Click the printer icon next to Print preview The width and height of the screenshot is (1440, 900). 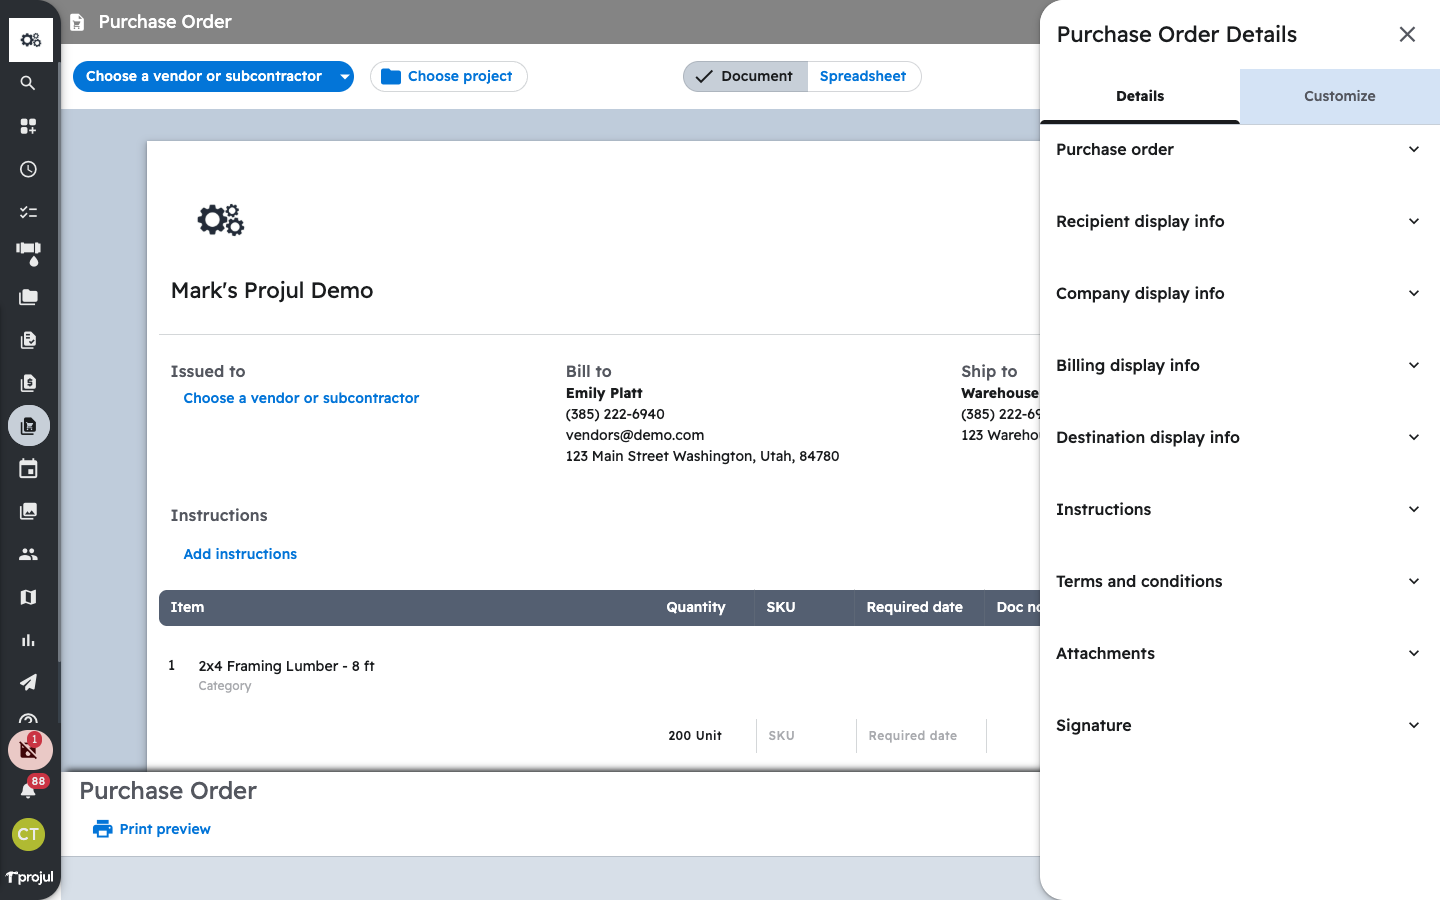point(102,829)
